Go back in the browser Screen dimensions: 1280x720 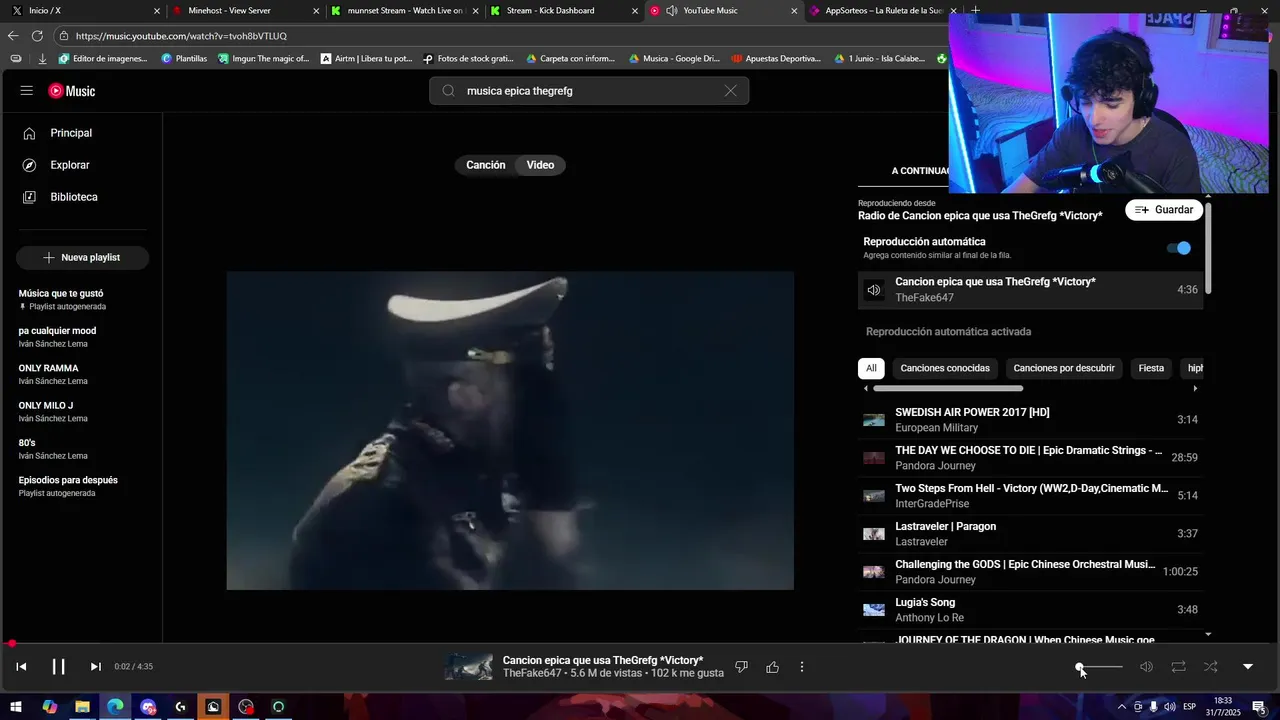13,36
